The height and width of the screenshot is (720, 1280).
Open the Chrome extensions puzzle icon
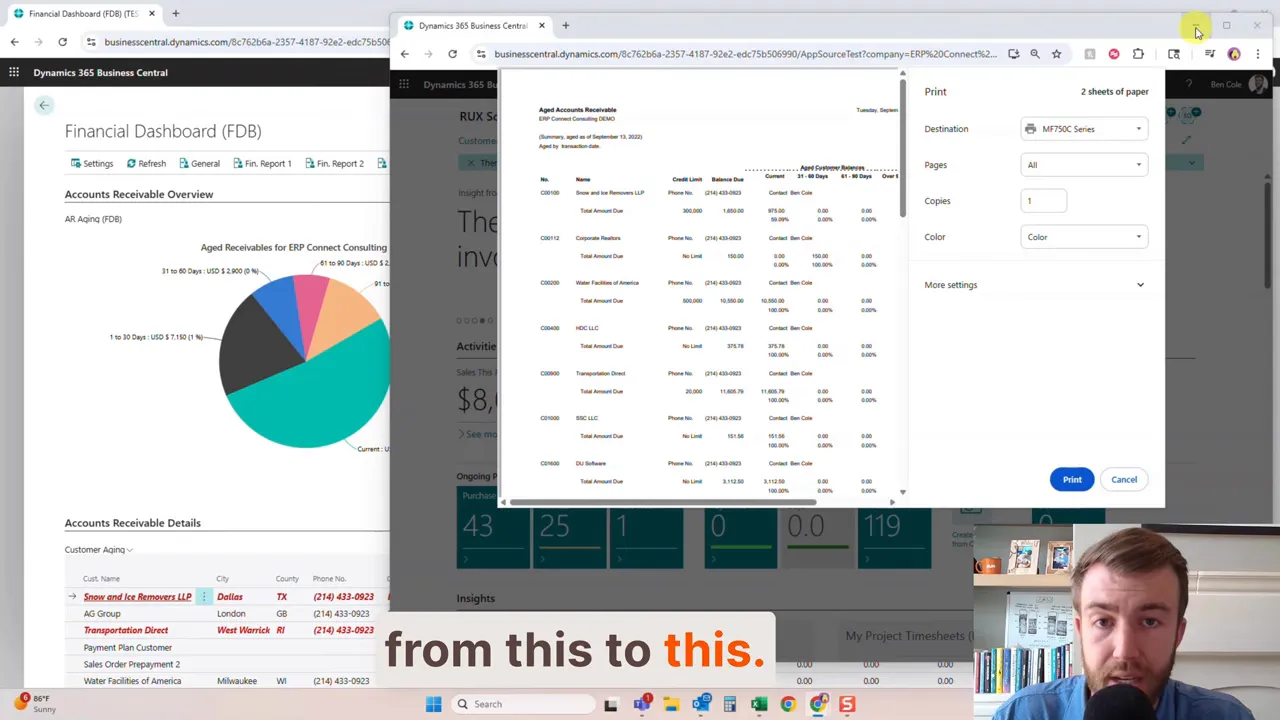click(x=1138, y=54)
